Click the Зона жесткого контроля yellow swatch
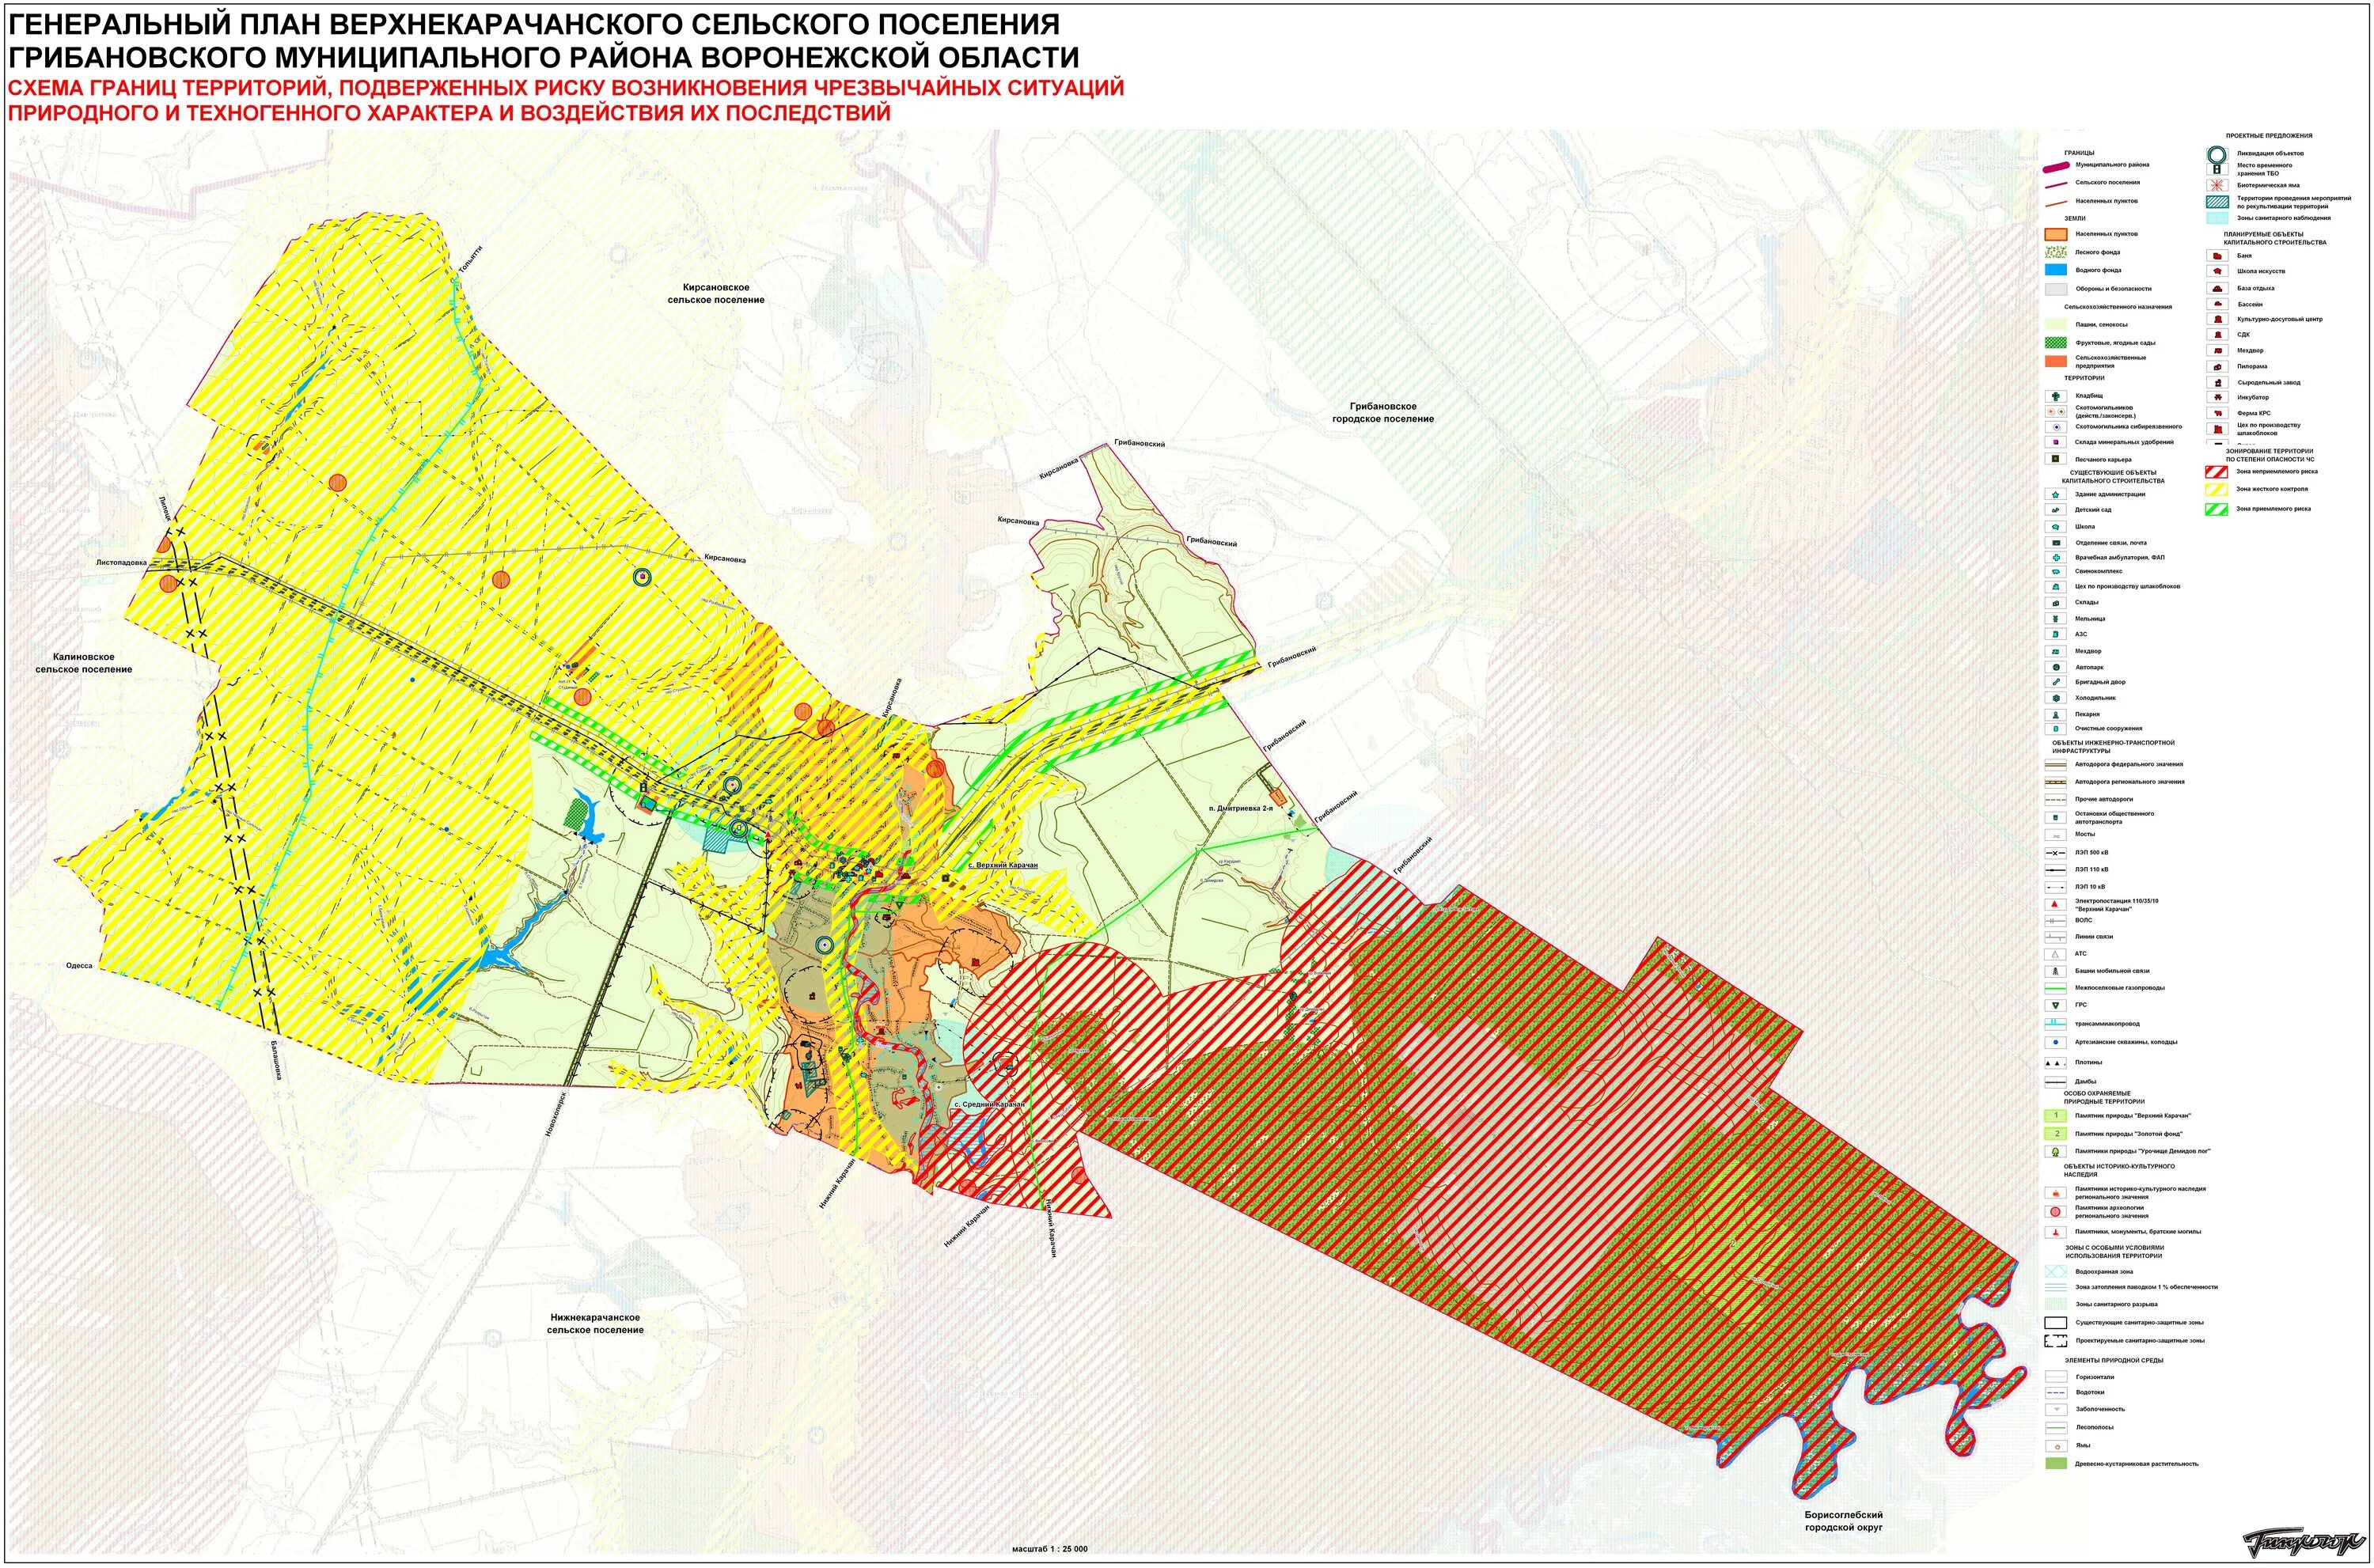Viewport: 2374px width, 1568px height. (2217, 489)
